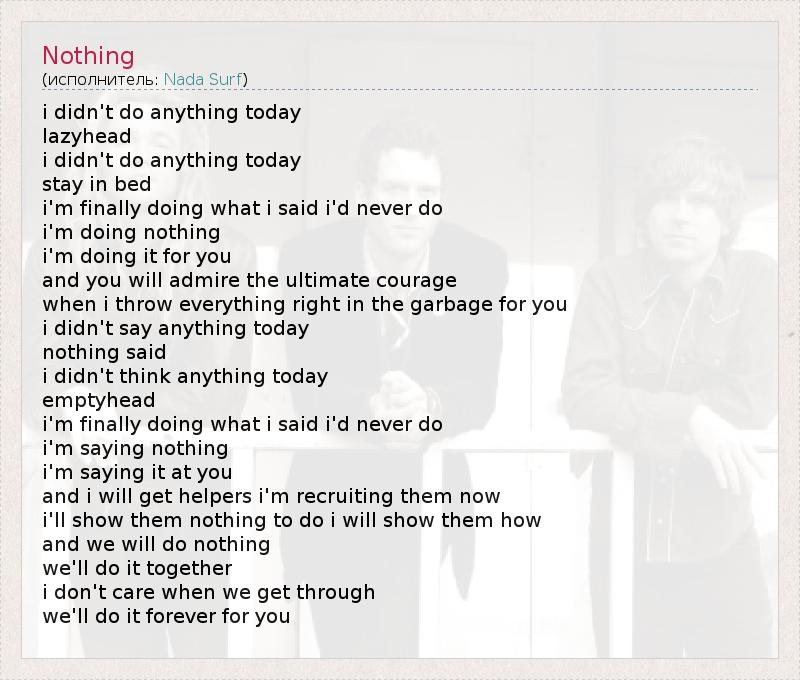
Task: Click the line about throwing everything in garbage
Action: click(x=305, y=304)
